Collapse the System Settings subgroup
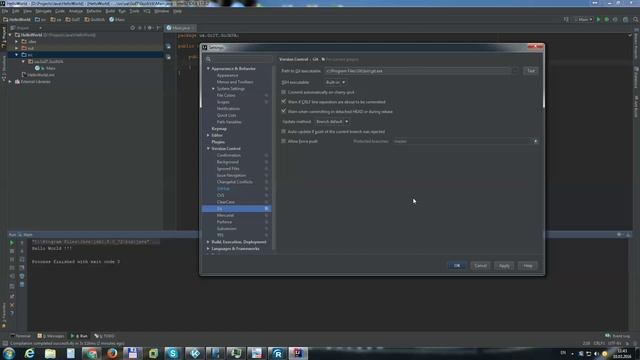 (x=213, y=89)
